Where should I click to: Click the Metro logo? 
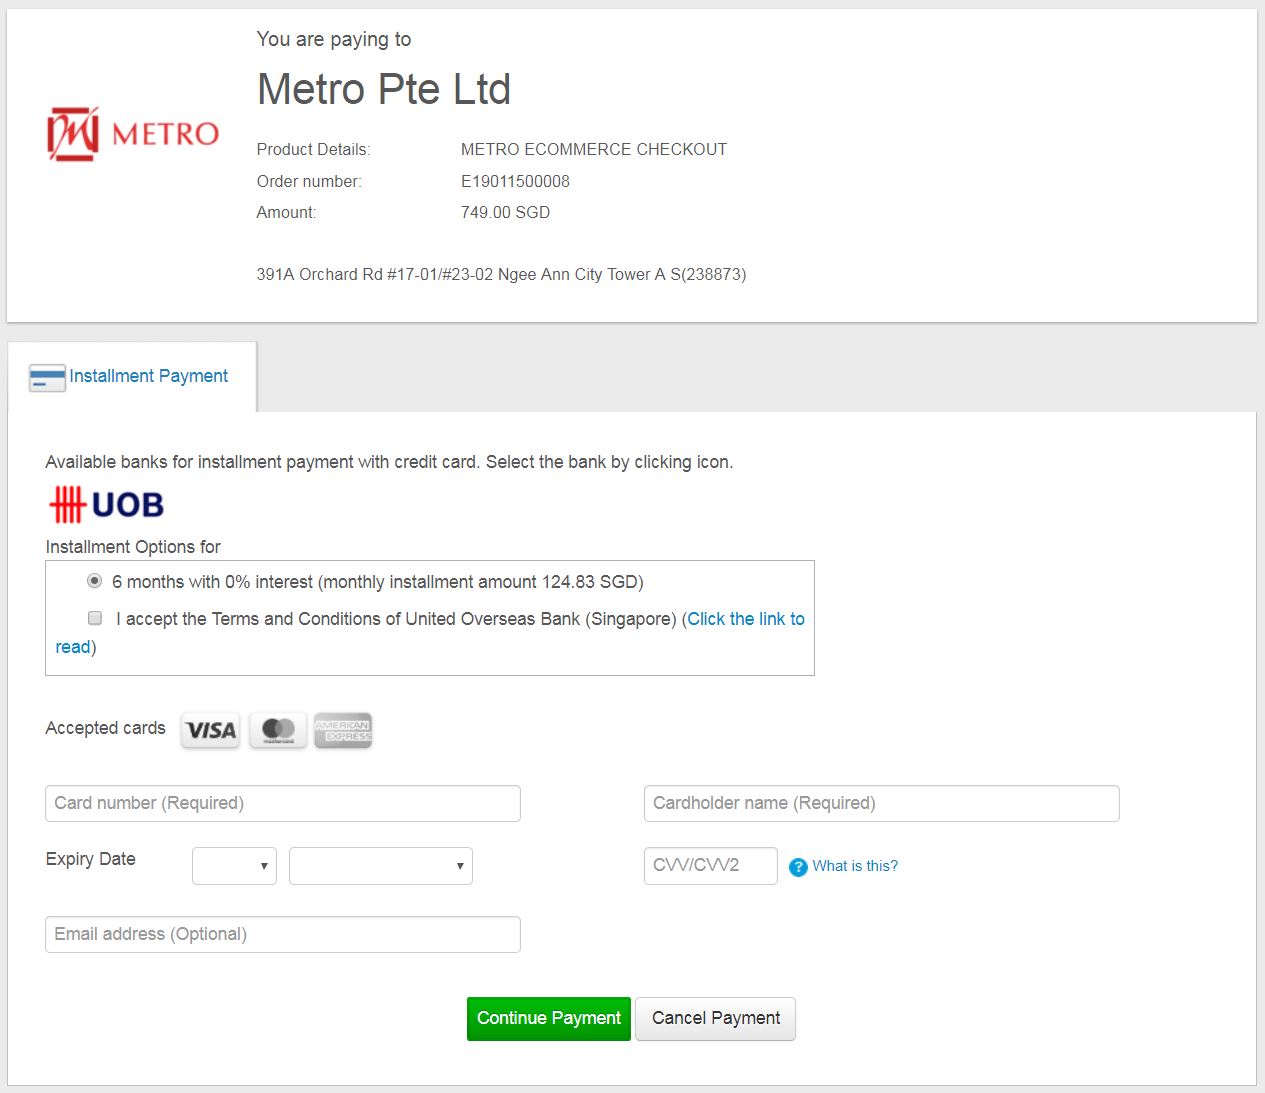[133, 134]
